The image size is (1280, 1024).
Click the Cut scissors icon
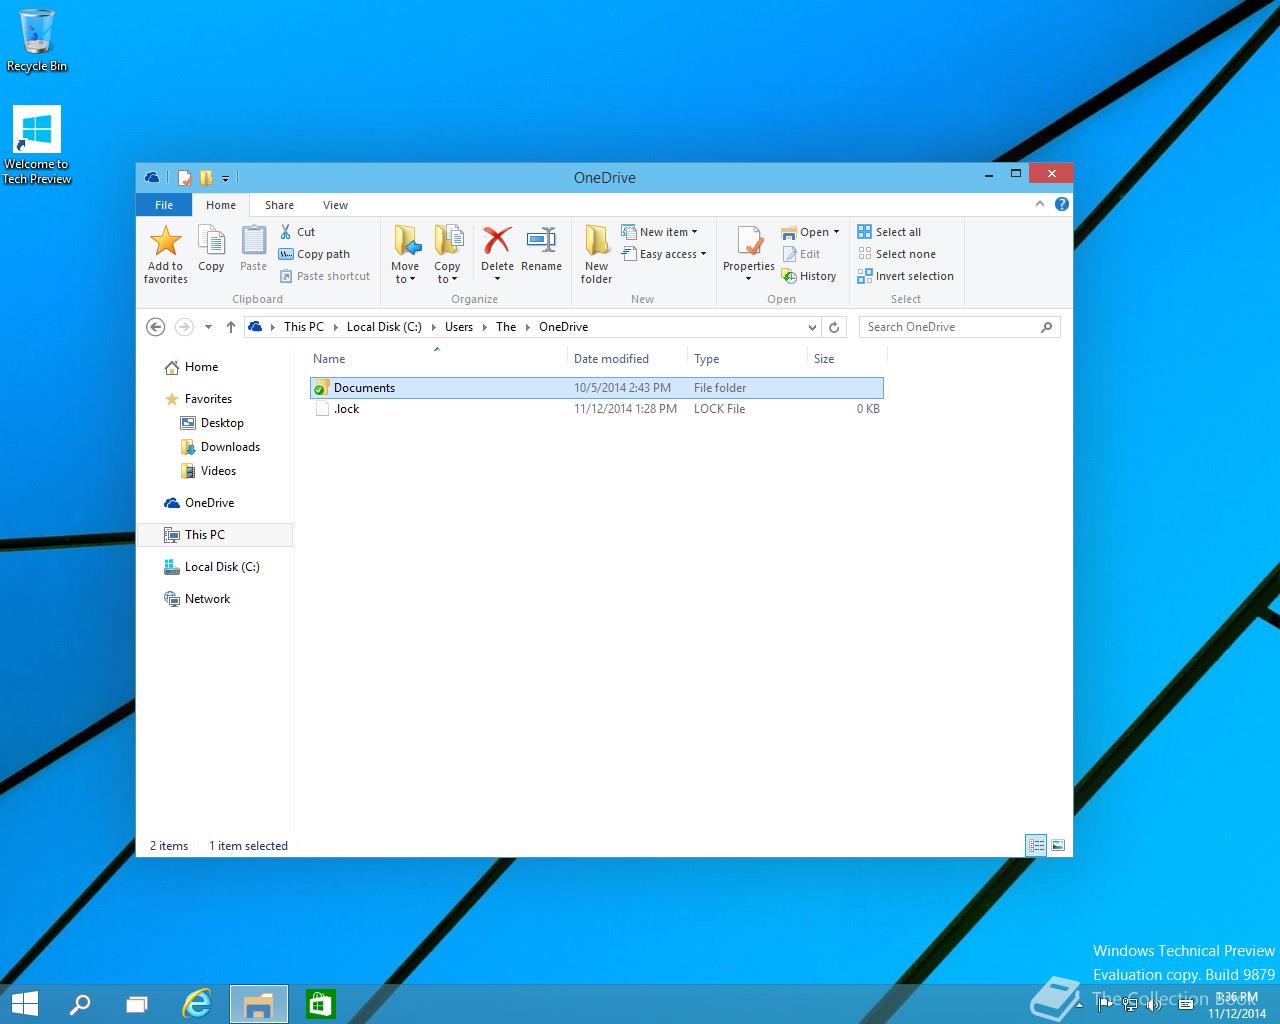[x=286, y=232]
